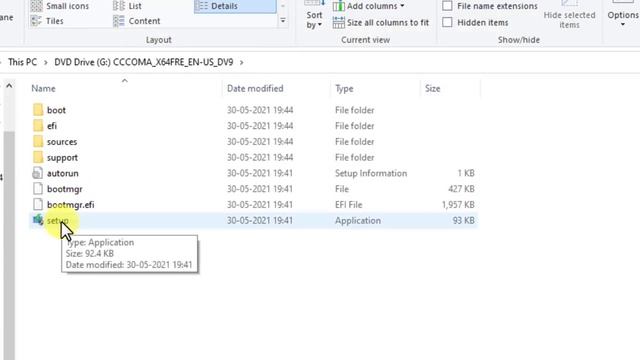
Task: Select the bootmgr.efi file icon
Action: pyautogui.click(x=38, y=204)
